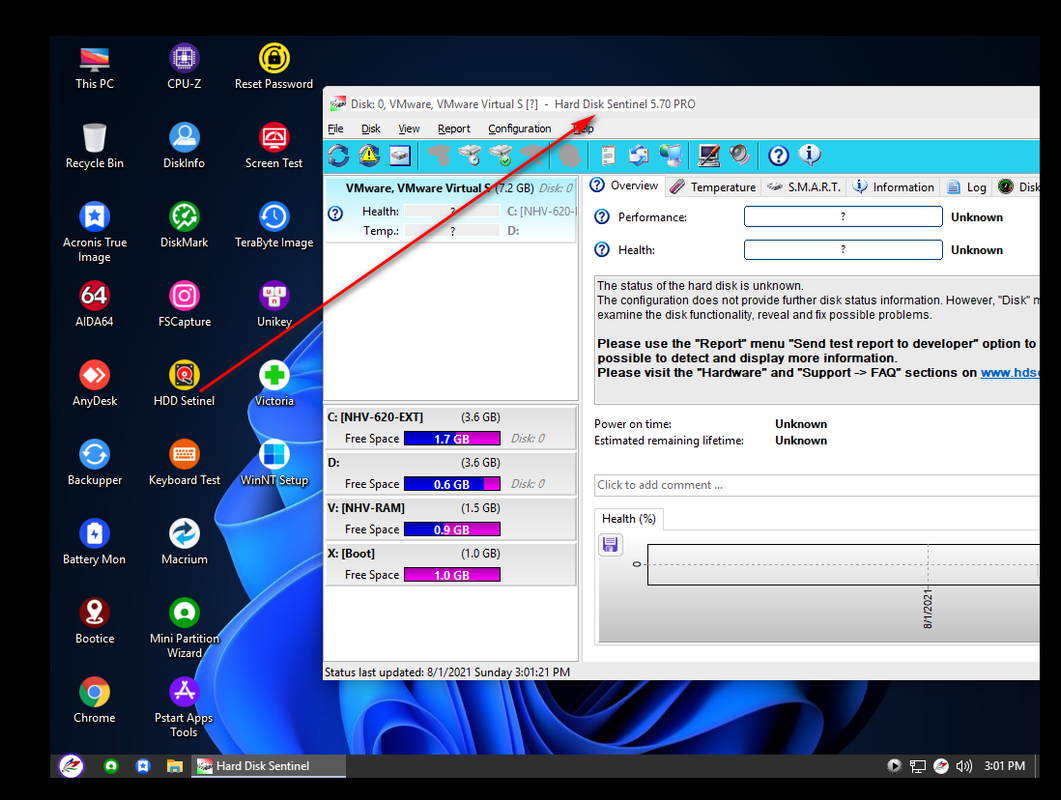Open the View menu
The height and width of the screenshot is (800, 1061).
409,129
